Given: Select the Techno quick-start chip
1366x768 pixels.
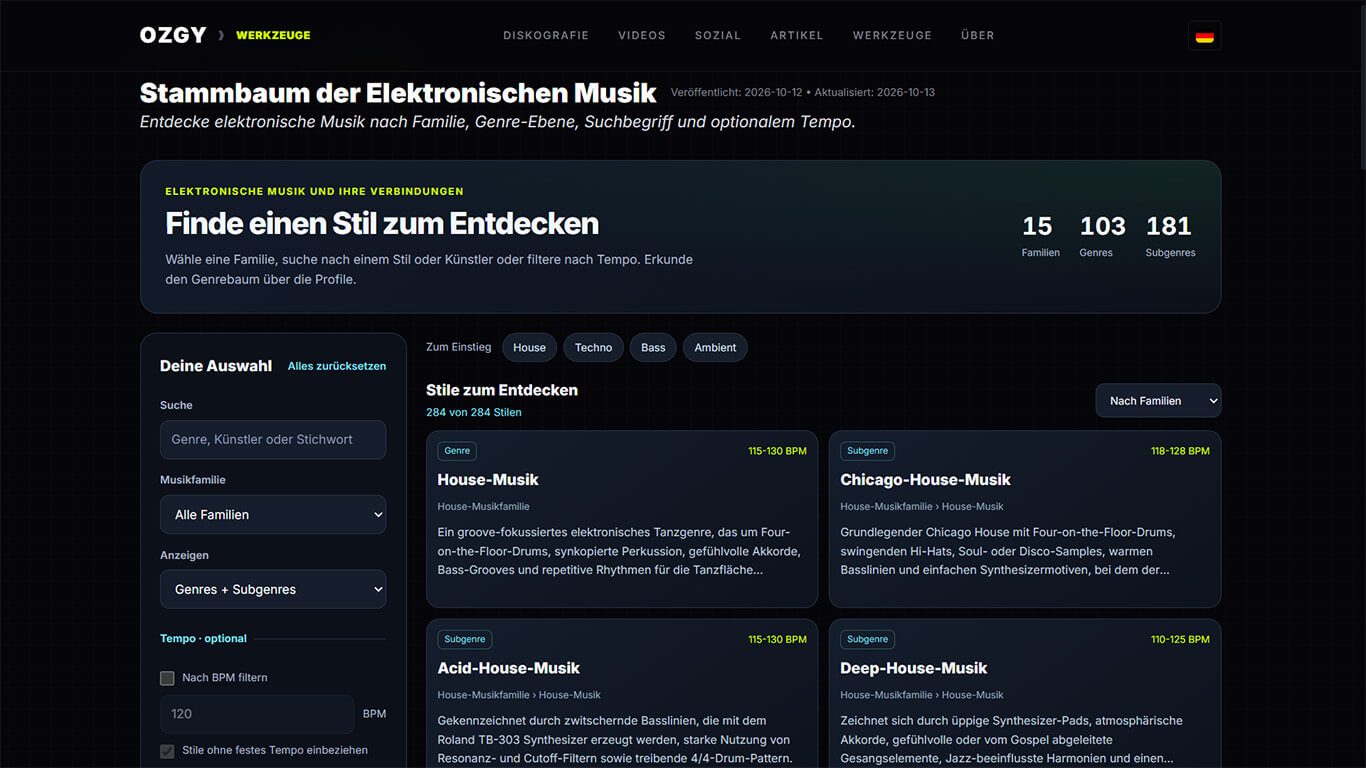Looking at the screenshot, I should (x=593, y=348).
